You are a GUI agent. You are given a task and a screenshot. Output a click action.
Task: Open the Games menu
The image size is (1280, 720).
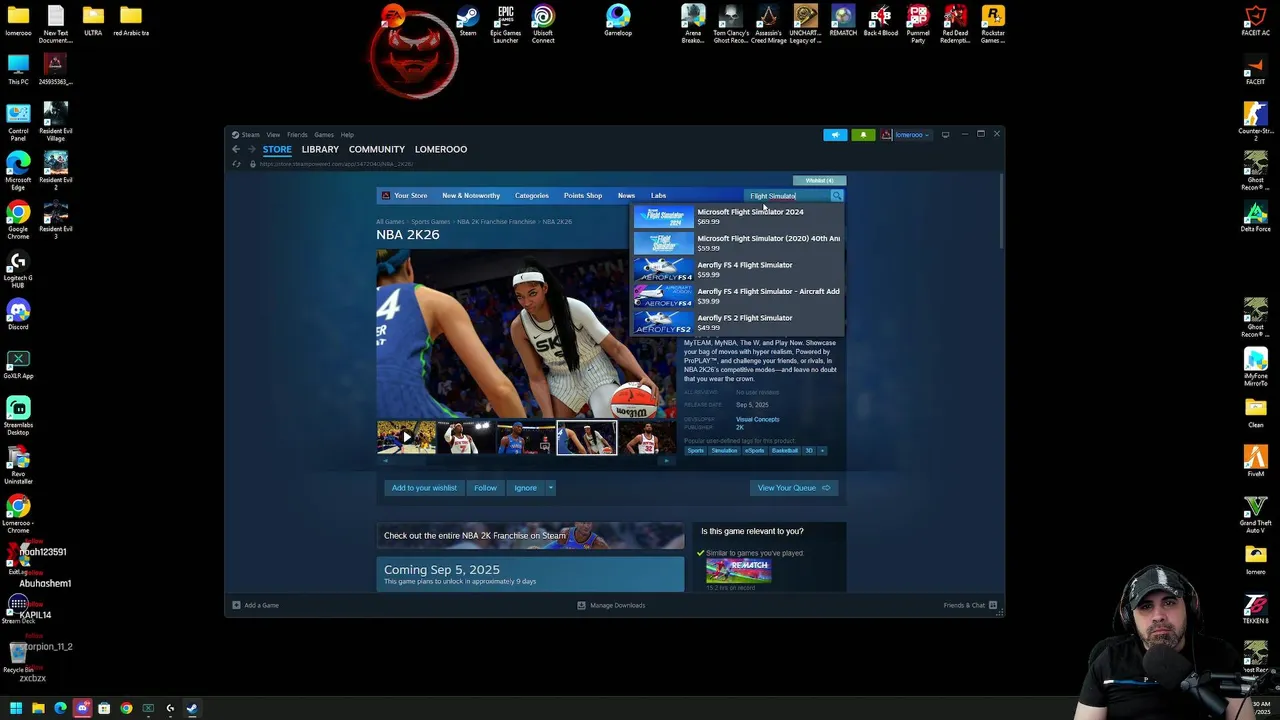324,135
